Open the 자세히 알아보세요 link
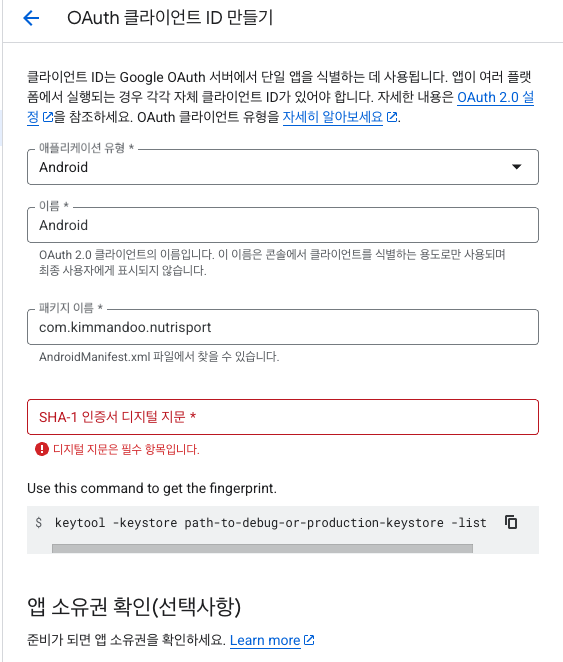The image size is (563, 662). [x=333, y=117]
